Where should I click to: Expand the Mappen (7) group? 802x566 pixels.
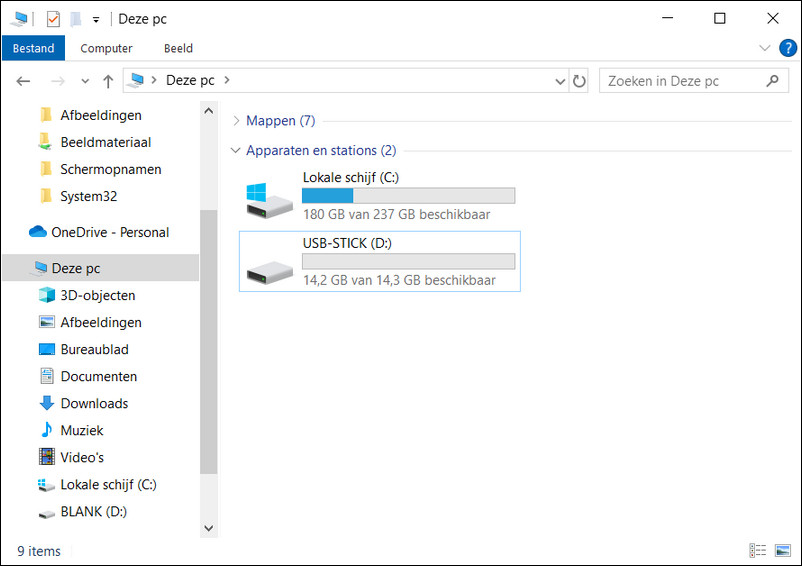(236, 121)
